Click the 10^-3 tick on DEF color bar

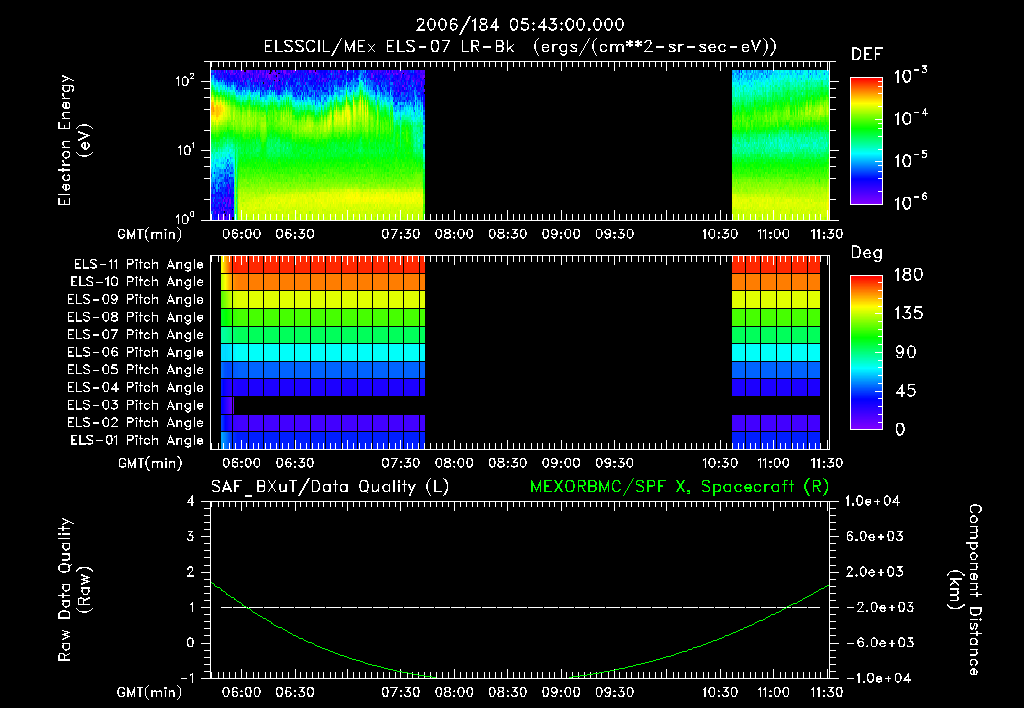pos(911,75)
